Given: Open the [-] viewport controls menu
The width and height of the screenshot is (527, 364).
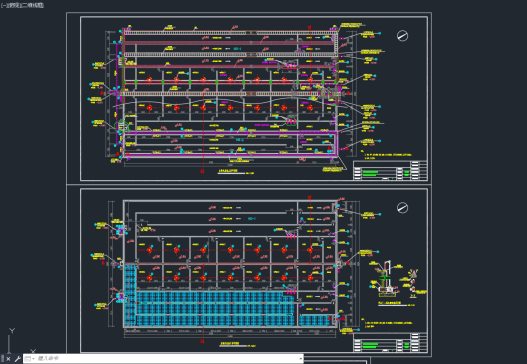Looking at the screenshot, I should click(3, 5).
